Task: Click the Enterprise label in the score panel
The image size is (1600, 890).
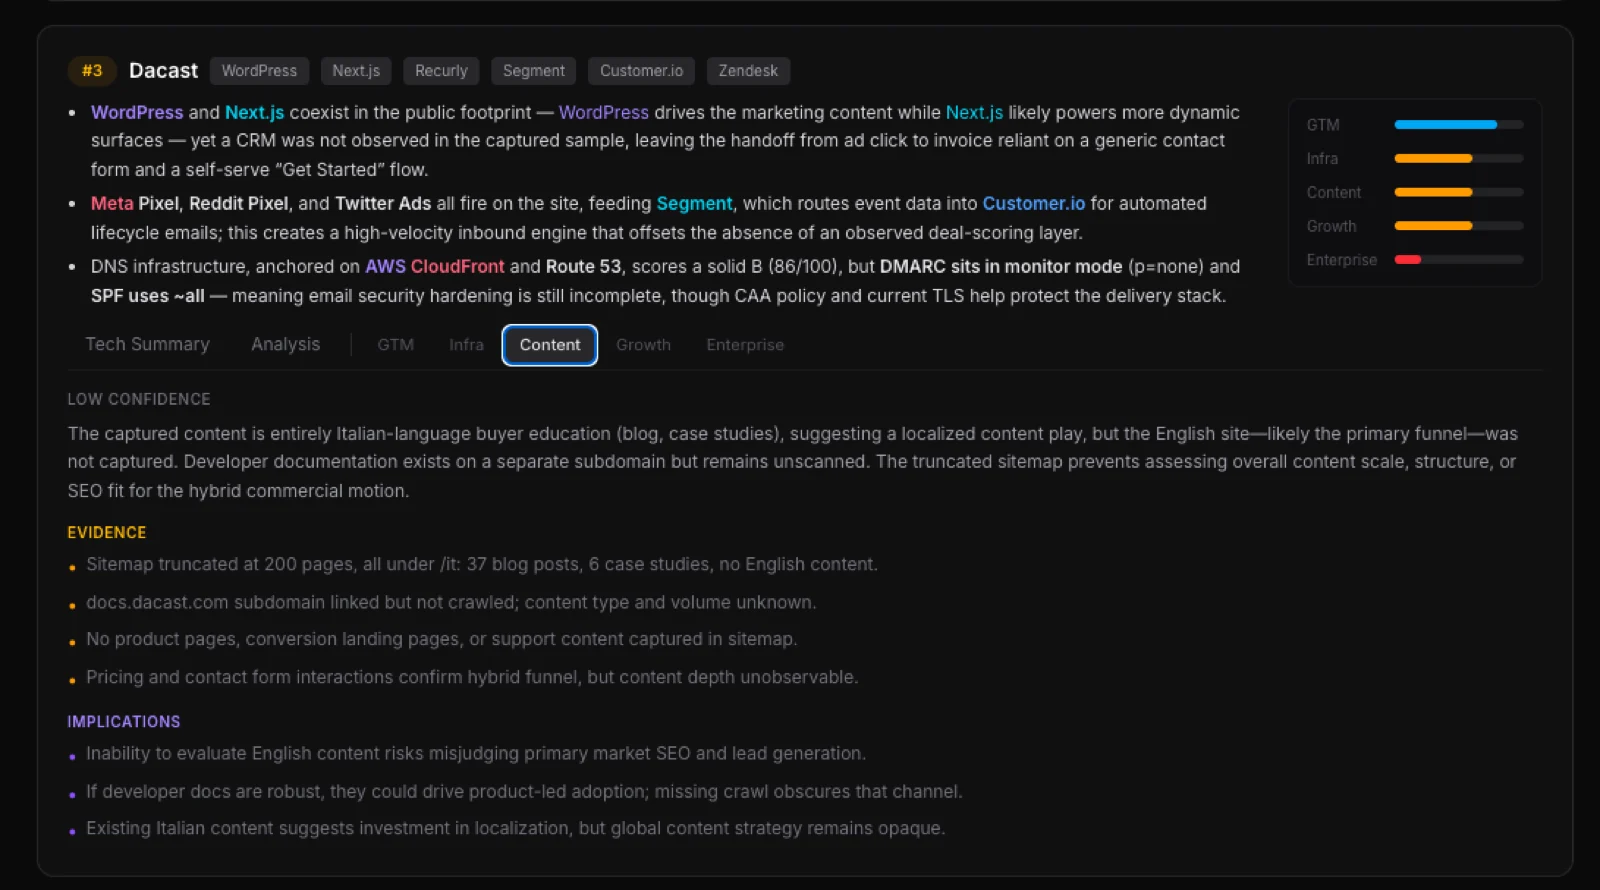Action: [1342, 260]
